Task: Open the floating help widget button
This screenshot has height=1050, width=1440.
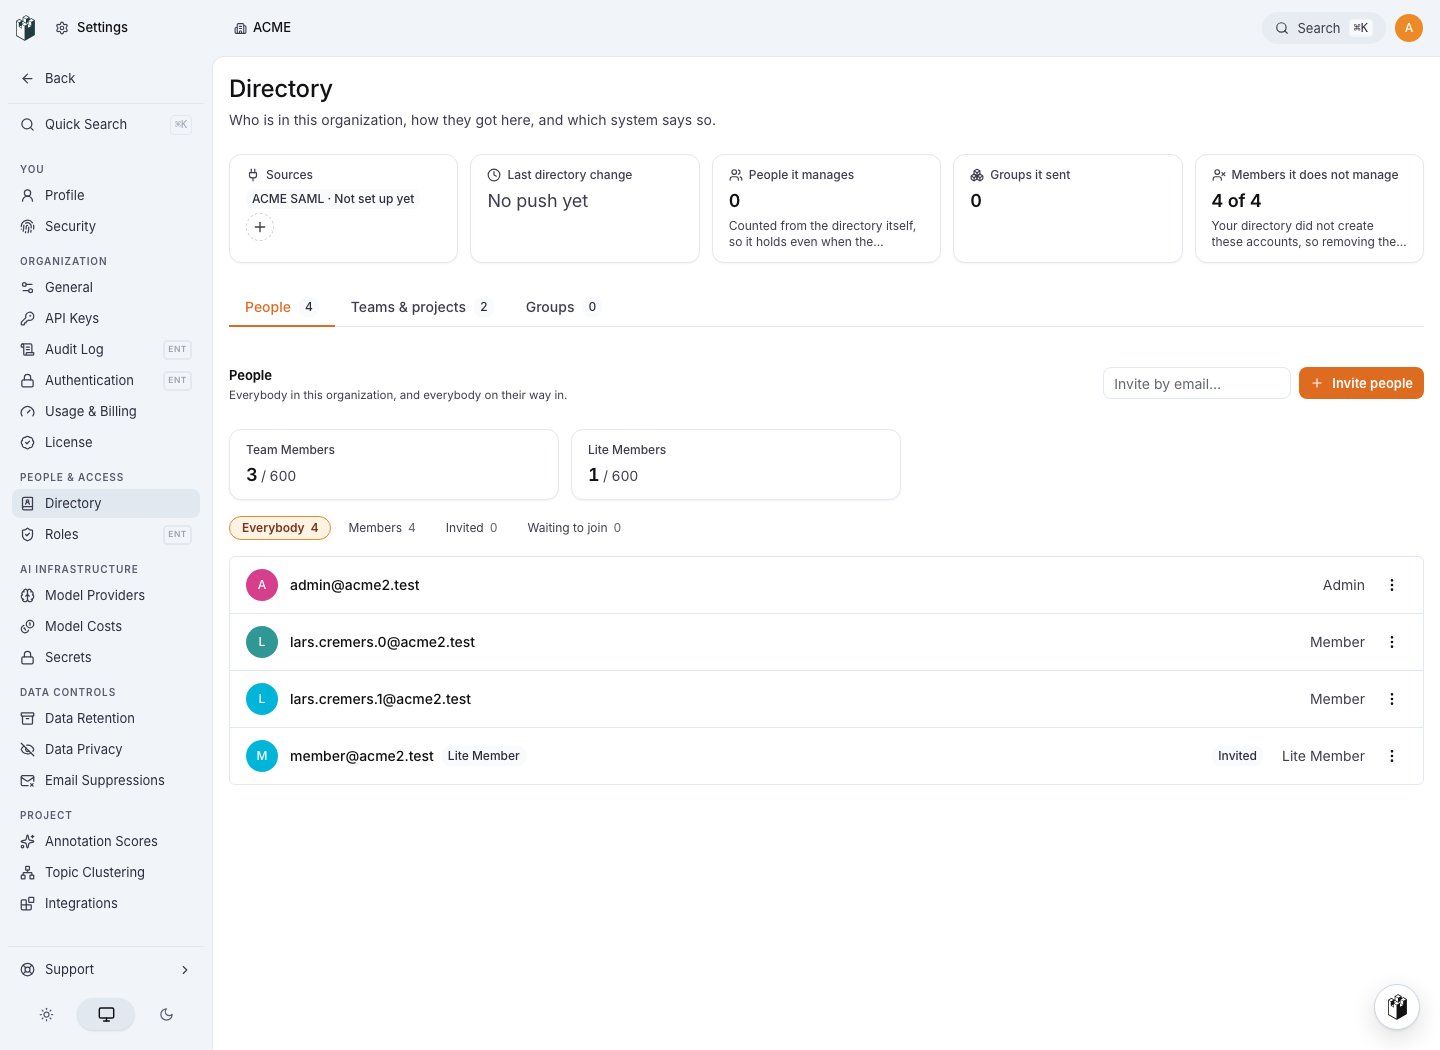Action: (x=1397, y=1006)
